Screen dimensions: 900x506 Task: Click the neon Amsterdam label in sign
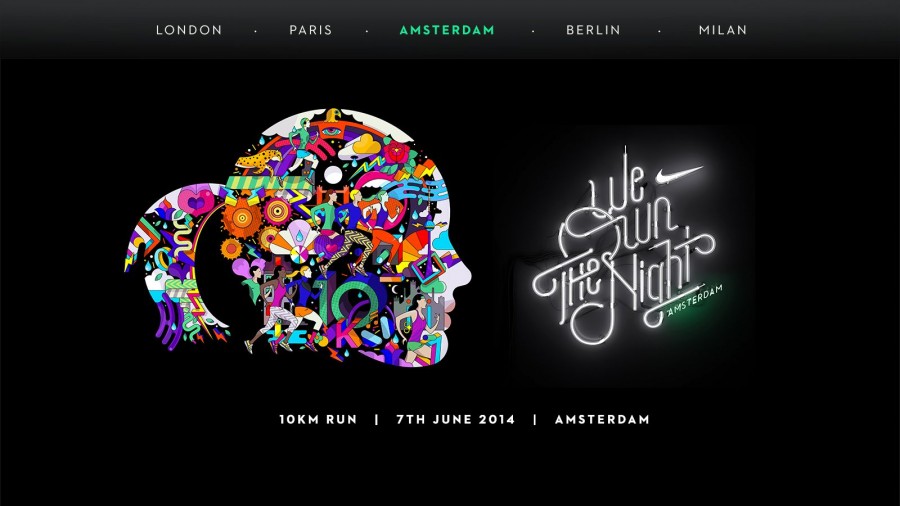click(694, 301)
